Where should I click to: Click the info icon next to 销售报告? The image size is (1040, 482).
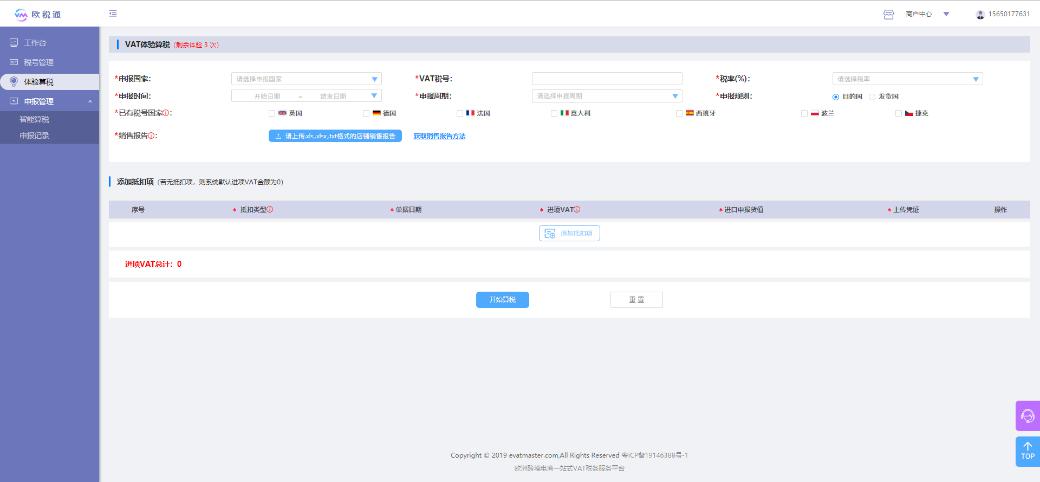pyautogui.click(x=152, y=136)
